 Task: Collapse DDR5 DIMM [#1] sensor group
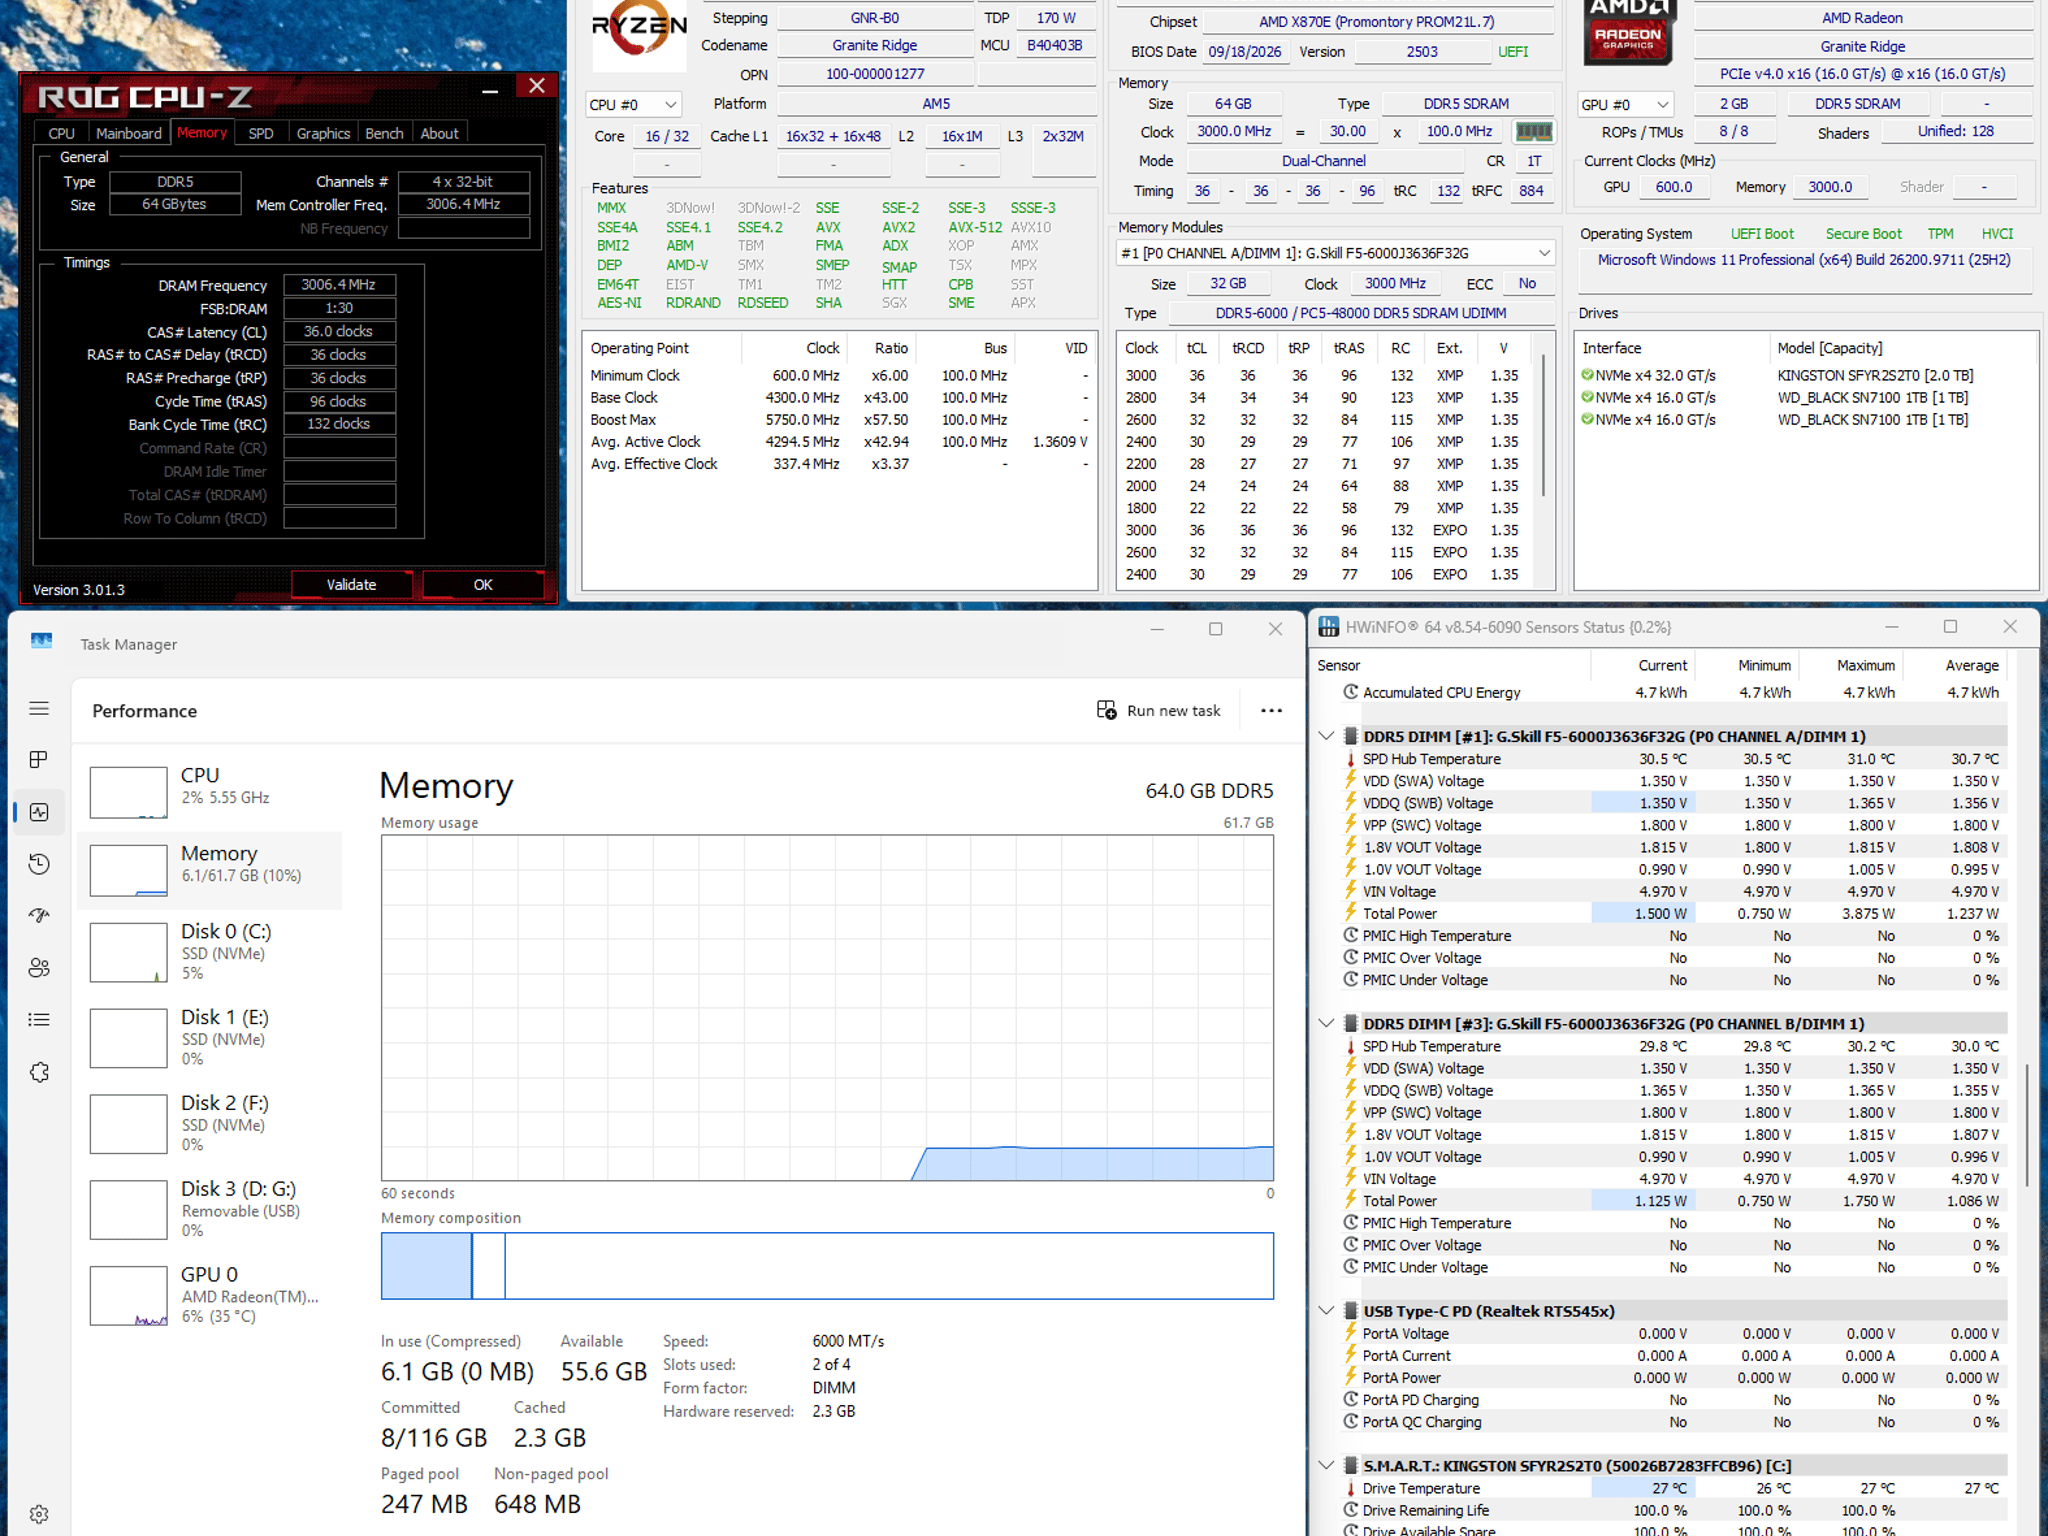pyautogui.click(x=1326, y=736)
